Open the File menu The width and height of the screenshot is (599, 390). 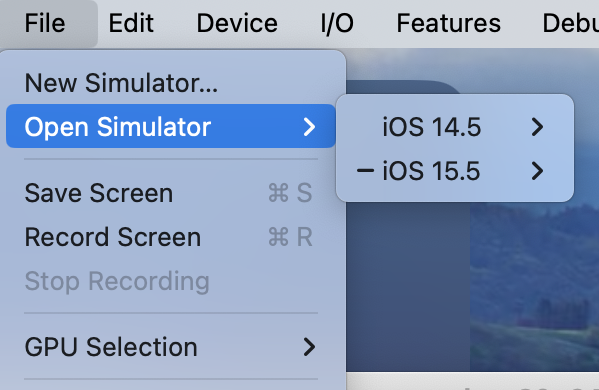pos(45,23)
